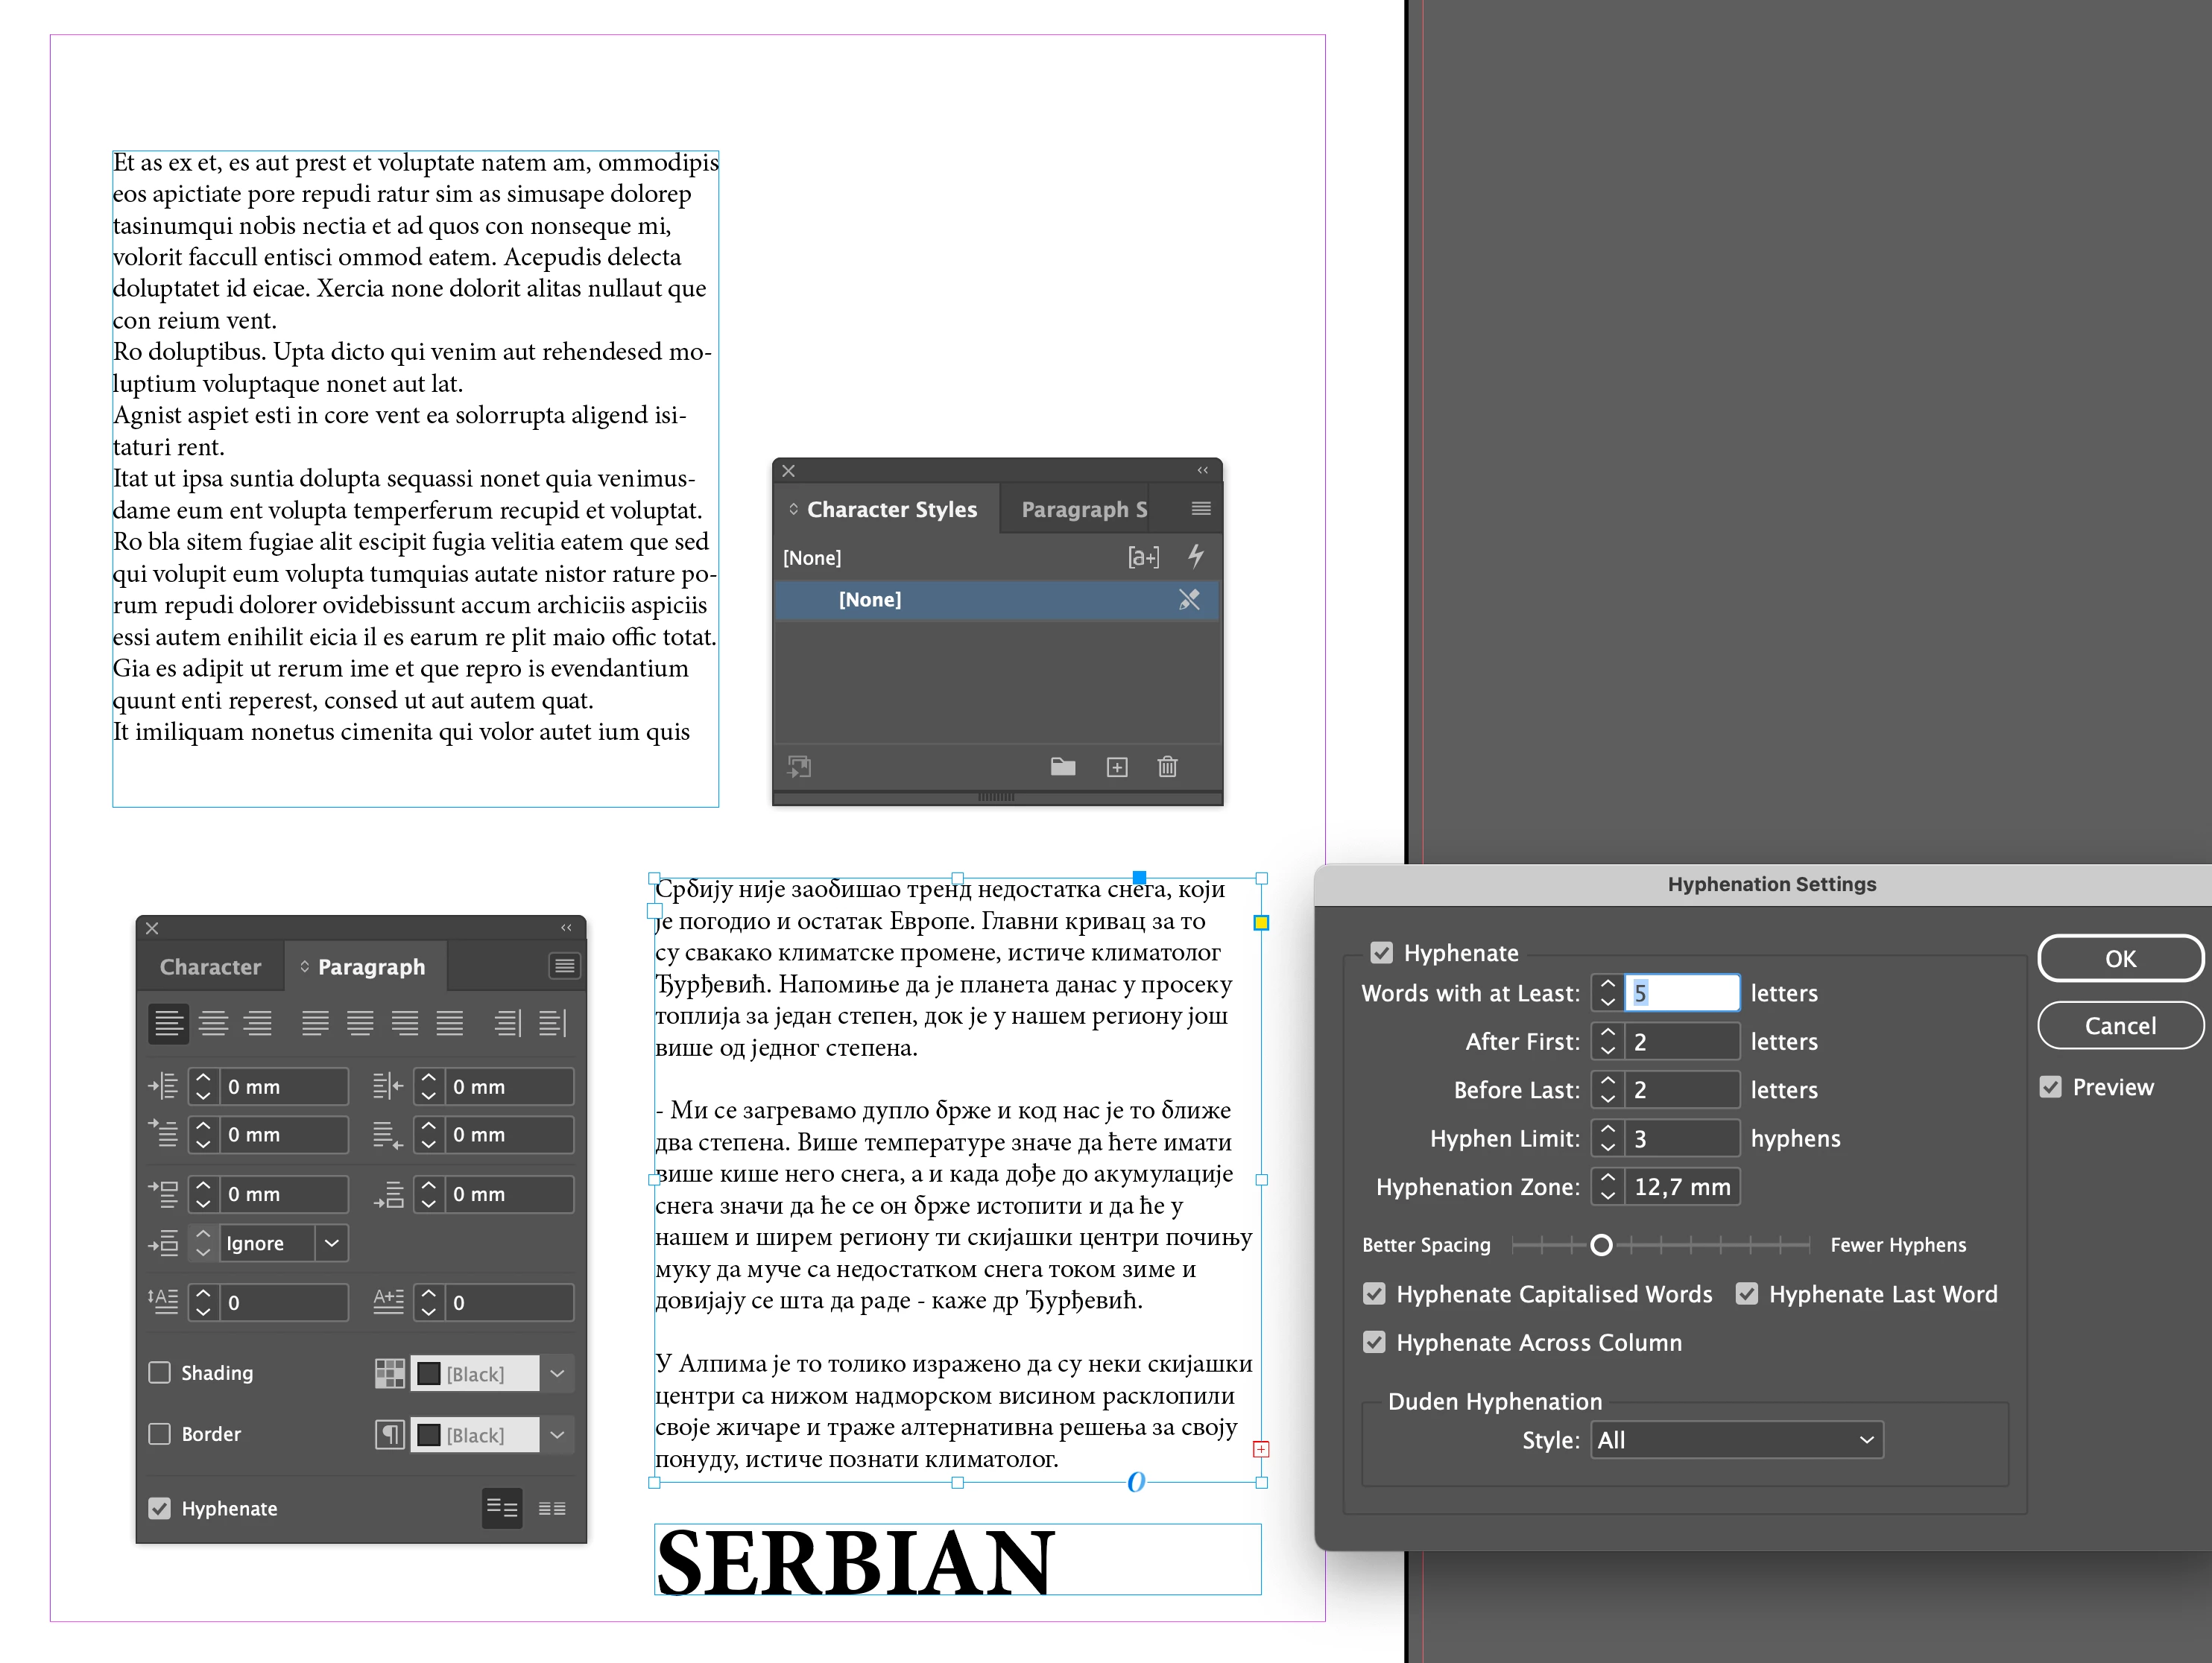The width and height of the screenshot is (2212, 1663).
Task: Click the Quick Apply lightning icon
Action: (x=1195, y=556)
